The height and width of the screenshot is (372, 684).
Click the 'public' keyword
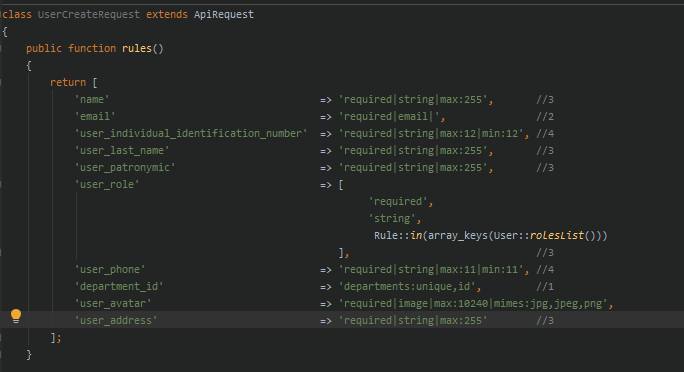[x=44, y=48]
